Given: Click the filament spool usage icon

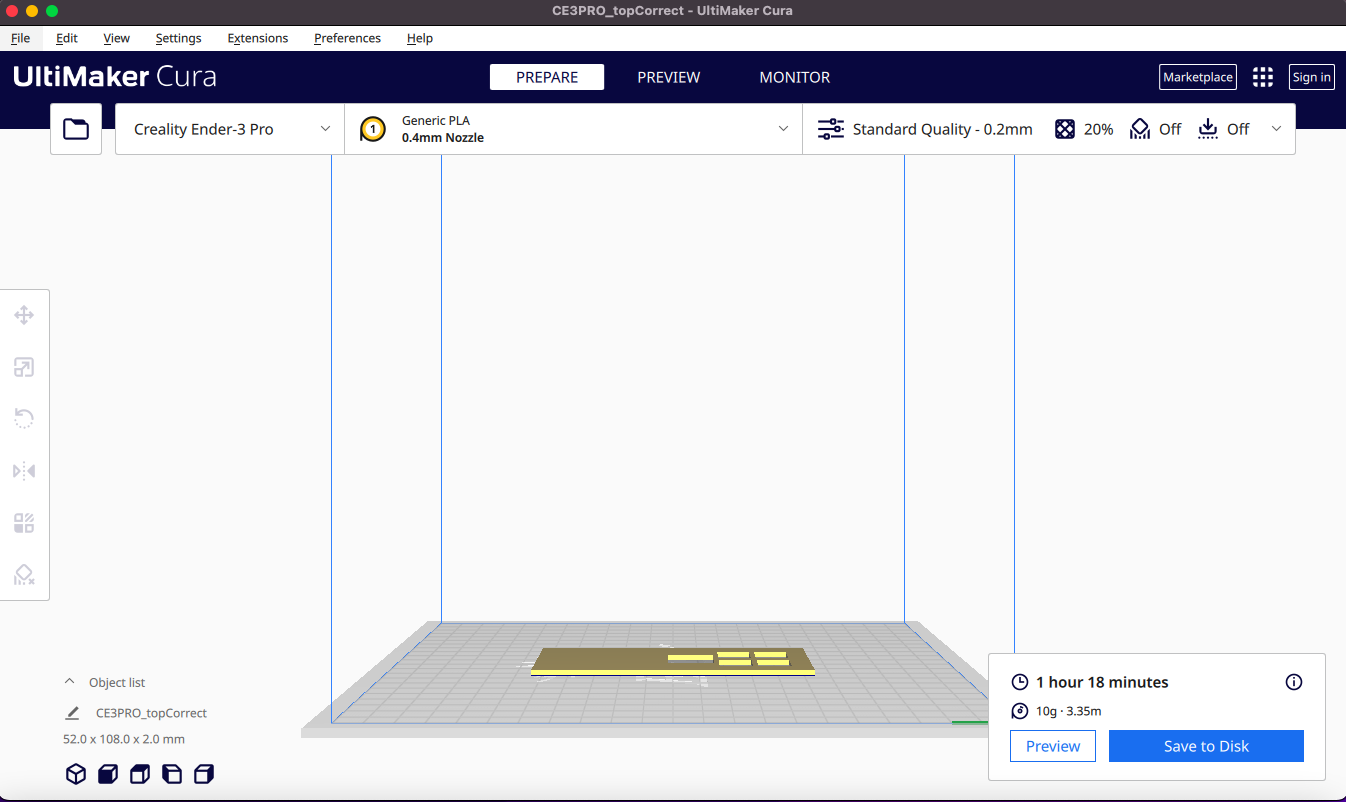Looking at the screenshot, I should pos(1020,711).
